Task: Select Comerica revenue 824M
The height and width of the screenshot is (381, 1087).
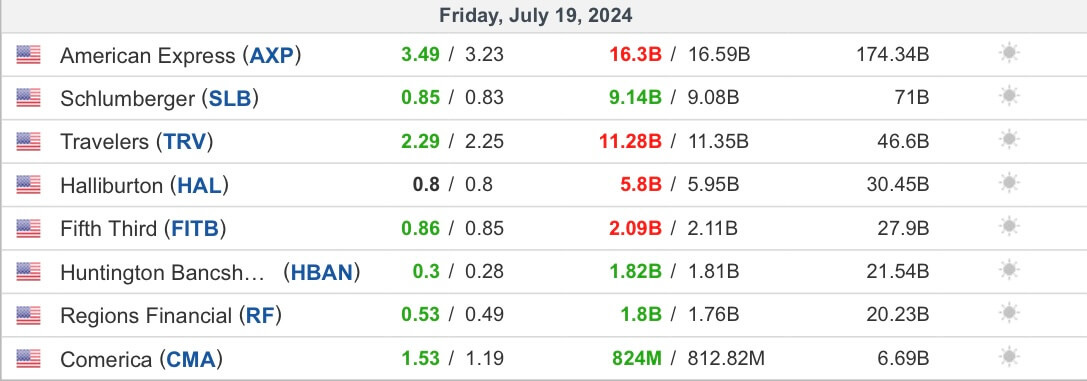Action: tap(637, 358)
